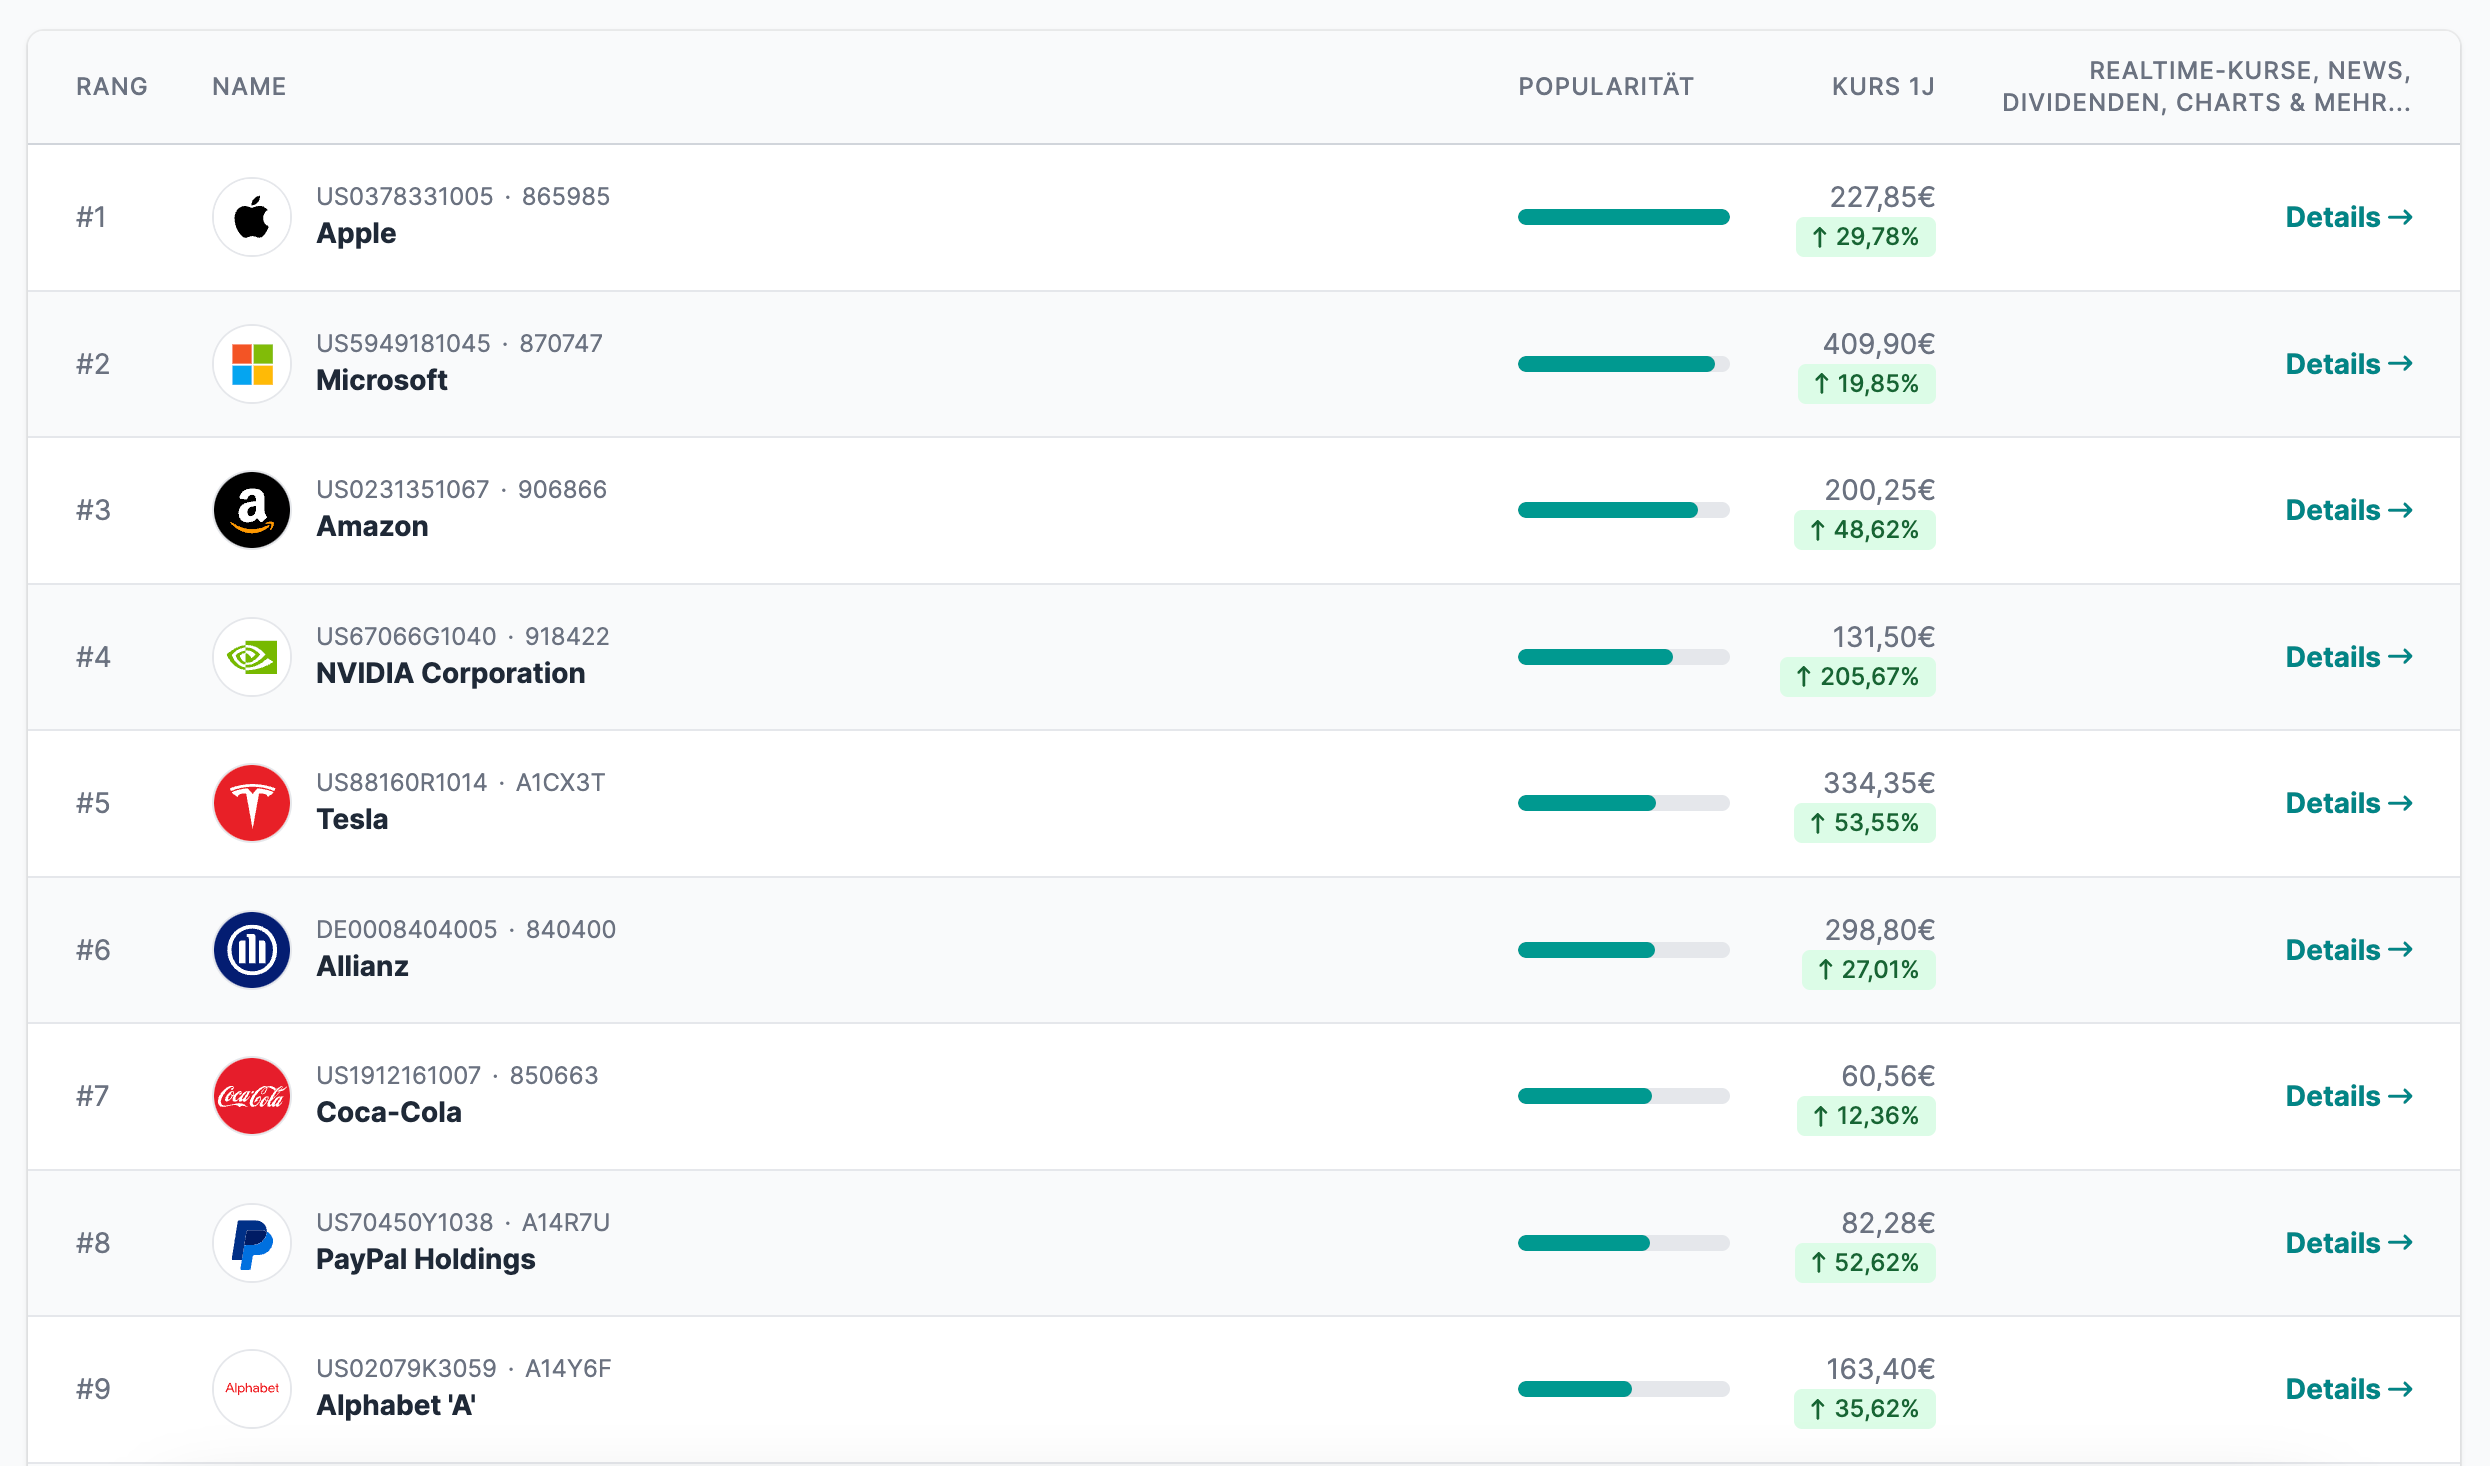2490x1466 pixels.
Task: Select the Coca-Cola stock name
Action: [389, 1113]
